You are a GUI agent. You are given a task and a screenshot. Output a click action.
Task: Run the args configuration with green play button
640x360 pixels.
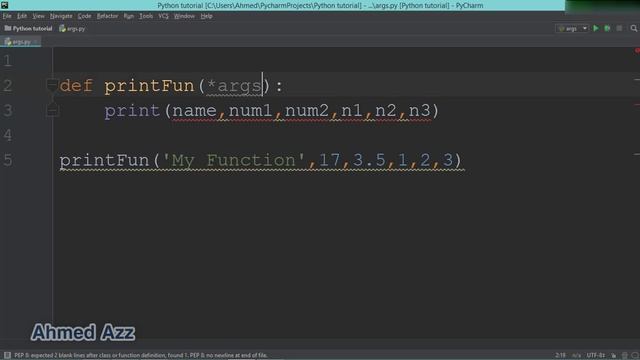[x=596, y=28]
